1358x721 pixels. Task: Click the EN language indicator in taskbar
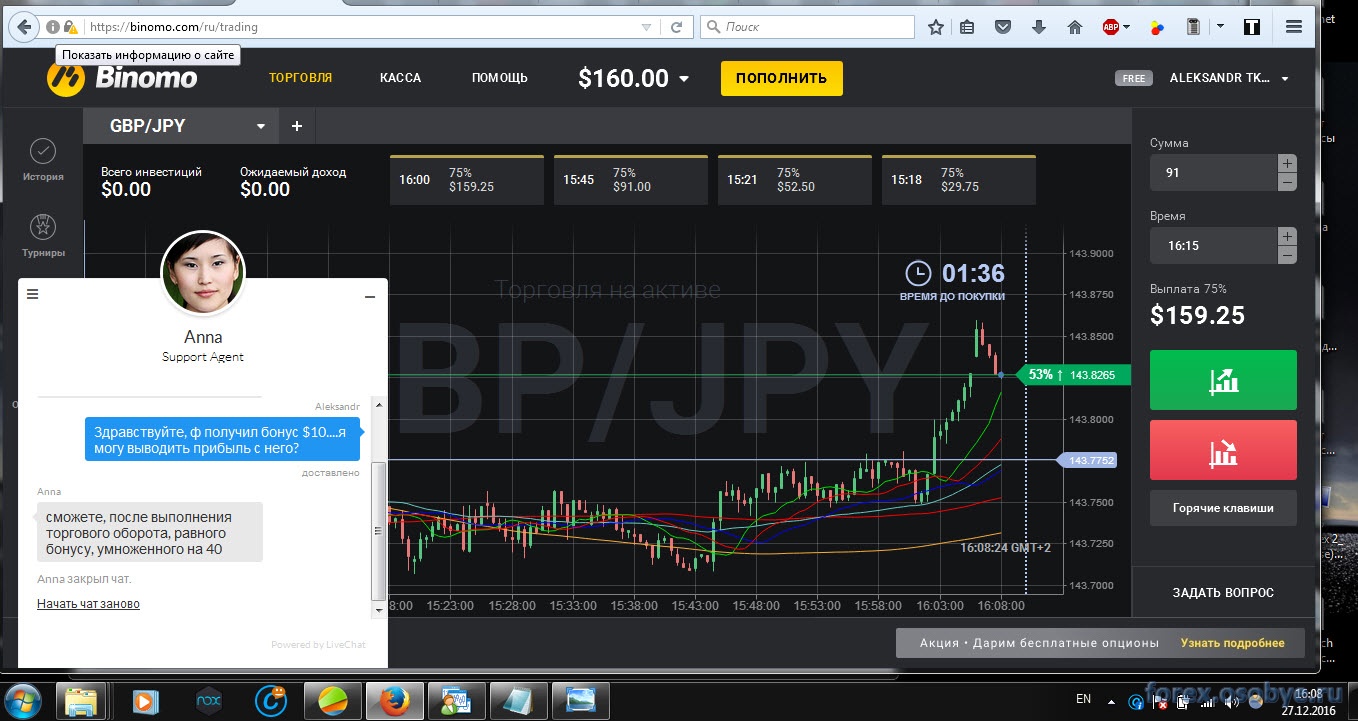click(x=1083, y=698)
